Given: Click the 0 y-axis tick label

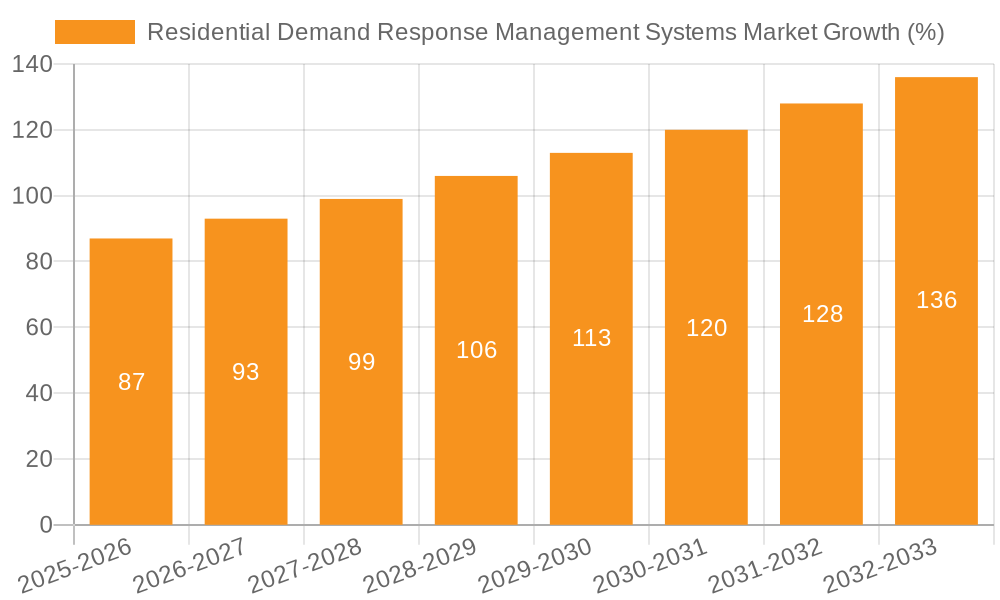Looking at the screenshot, I should point(45,525).
